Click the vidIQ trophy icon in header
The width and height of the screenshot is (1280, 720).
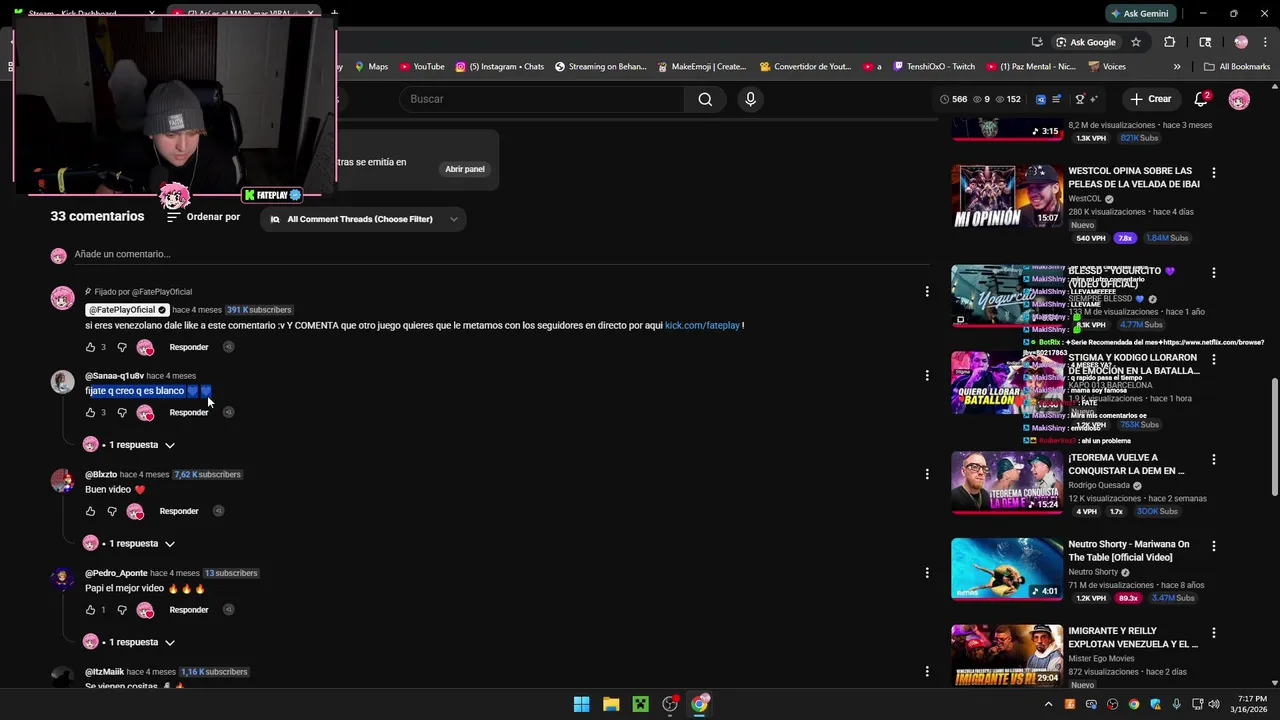pos(1080,99)
